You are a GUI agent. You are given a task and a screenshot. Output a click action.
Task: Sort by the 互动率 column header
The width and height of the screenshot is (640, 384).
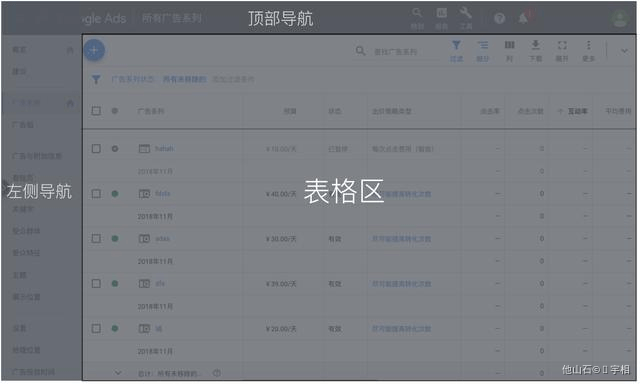click(x=577, y=111)
